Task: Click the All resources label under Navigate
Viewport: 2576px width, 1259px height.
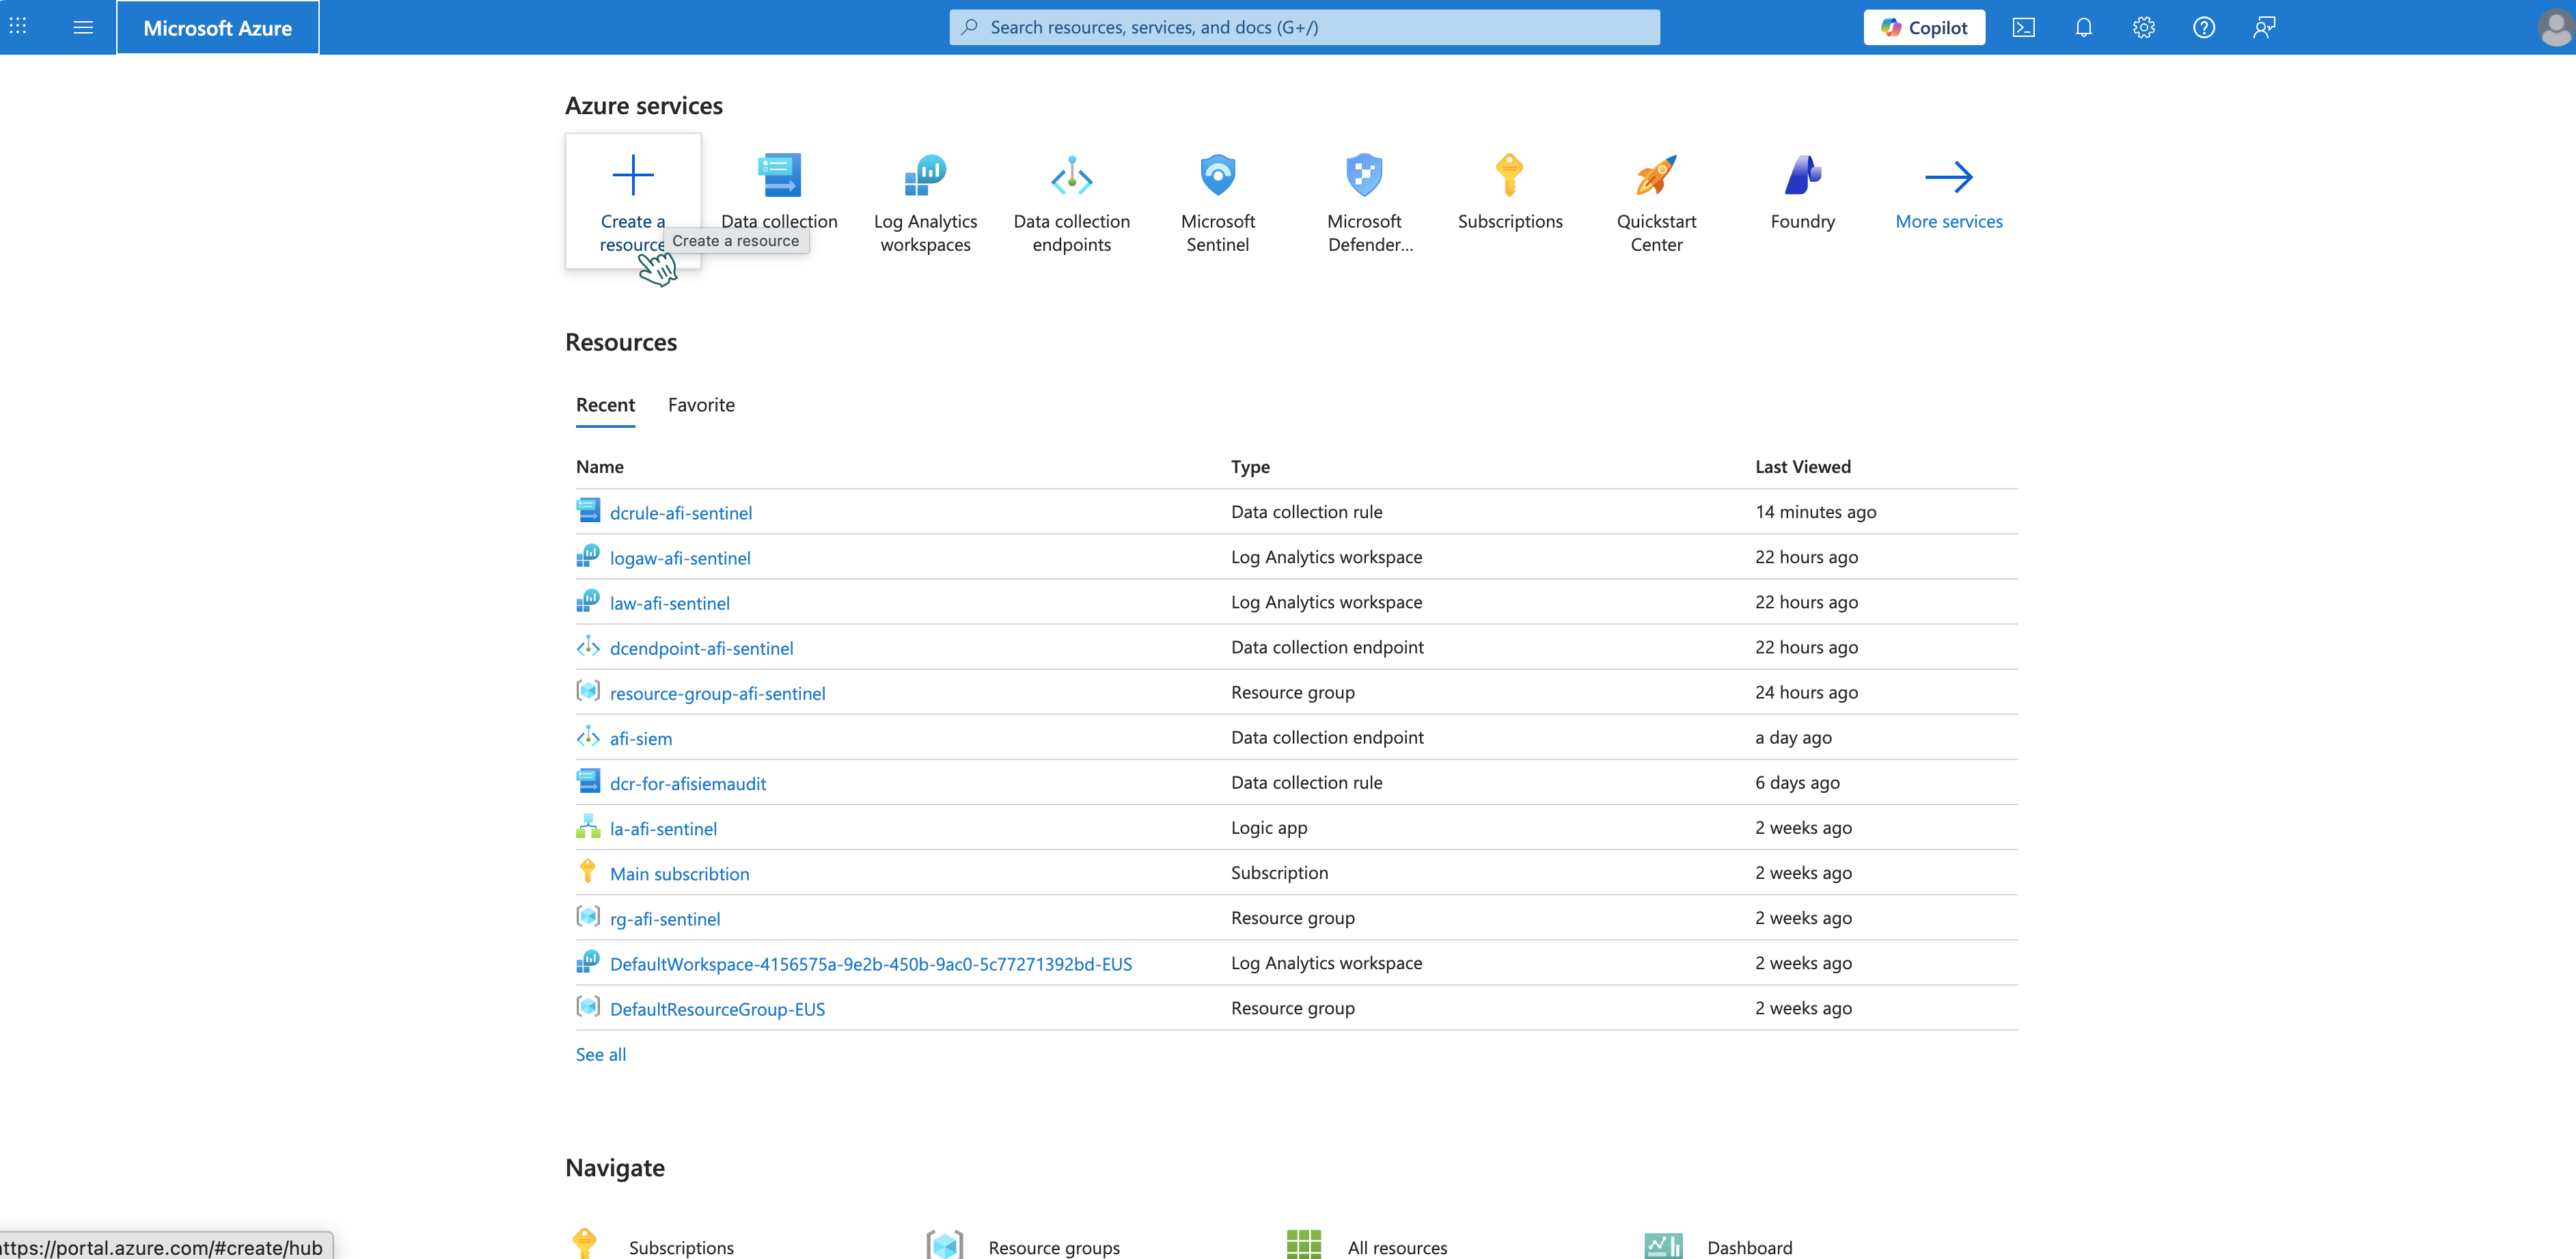Action: coord(1397,1247)
